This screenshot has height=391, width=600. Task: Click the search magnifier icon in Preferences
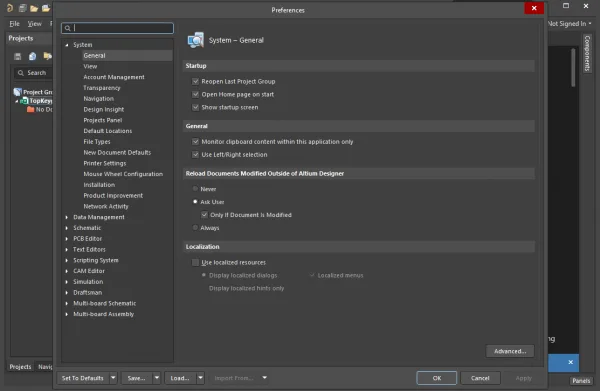pyautogui.click(x=68, y=28)
